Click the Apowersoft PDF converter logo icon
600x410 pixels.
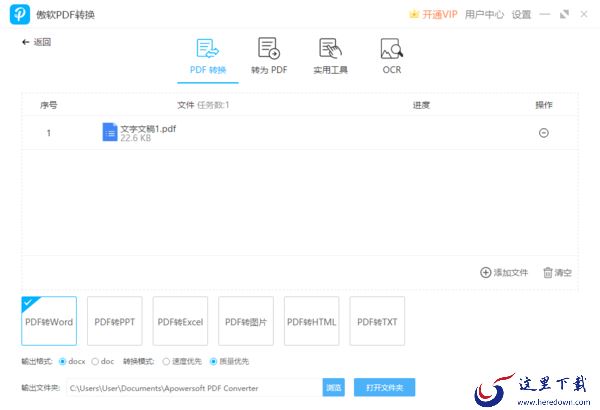(x=20, y=14)
